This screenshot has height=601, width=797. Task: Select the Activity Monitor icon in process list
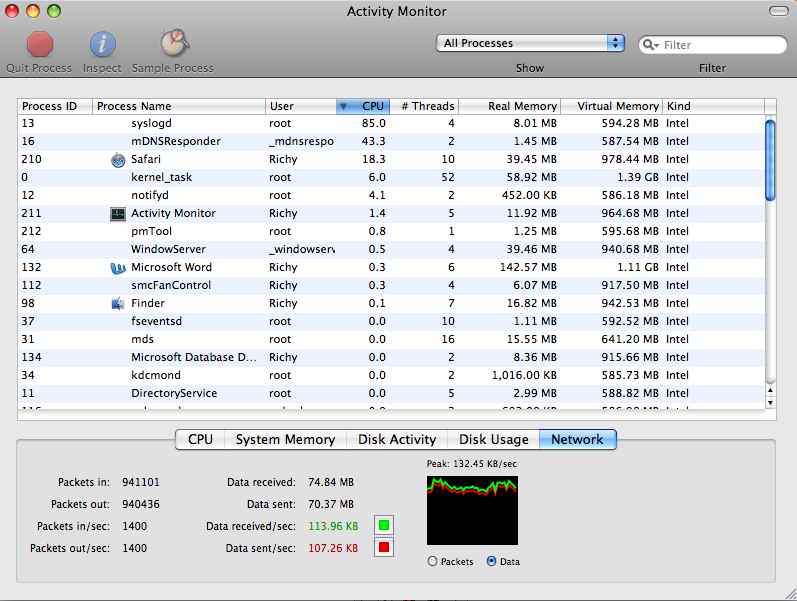[118, 214]
